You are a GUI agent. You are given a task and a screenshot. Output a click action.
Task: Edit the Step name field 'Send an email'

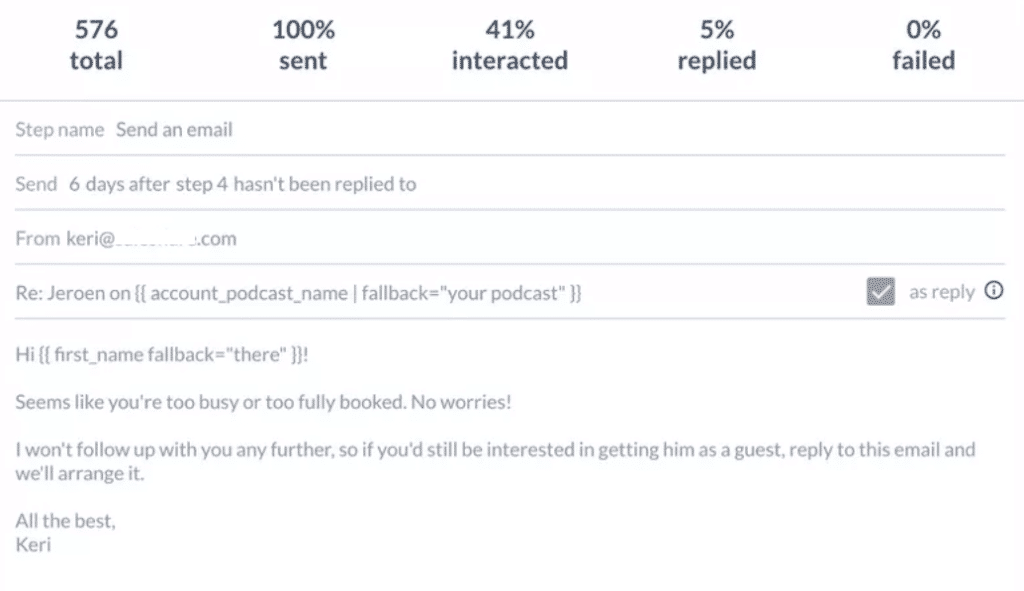[174, 129]
